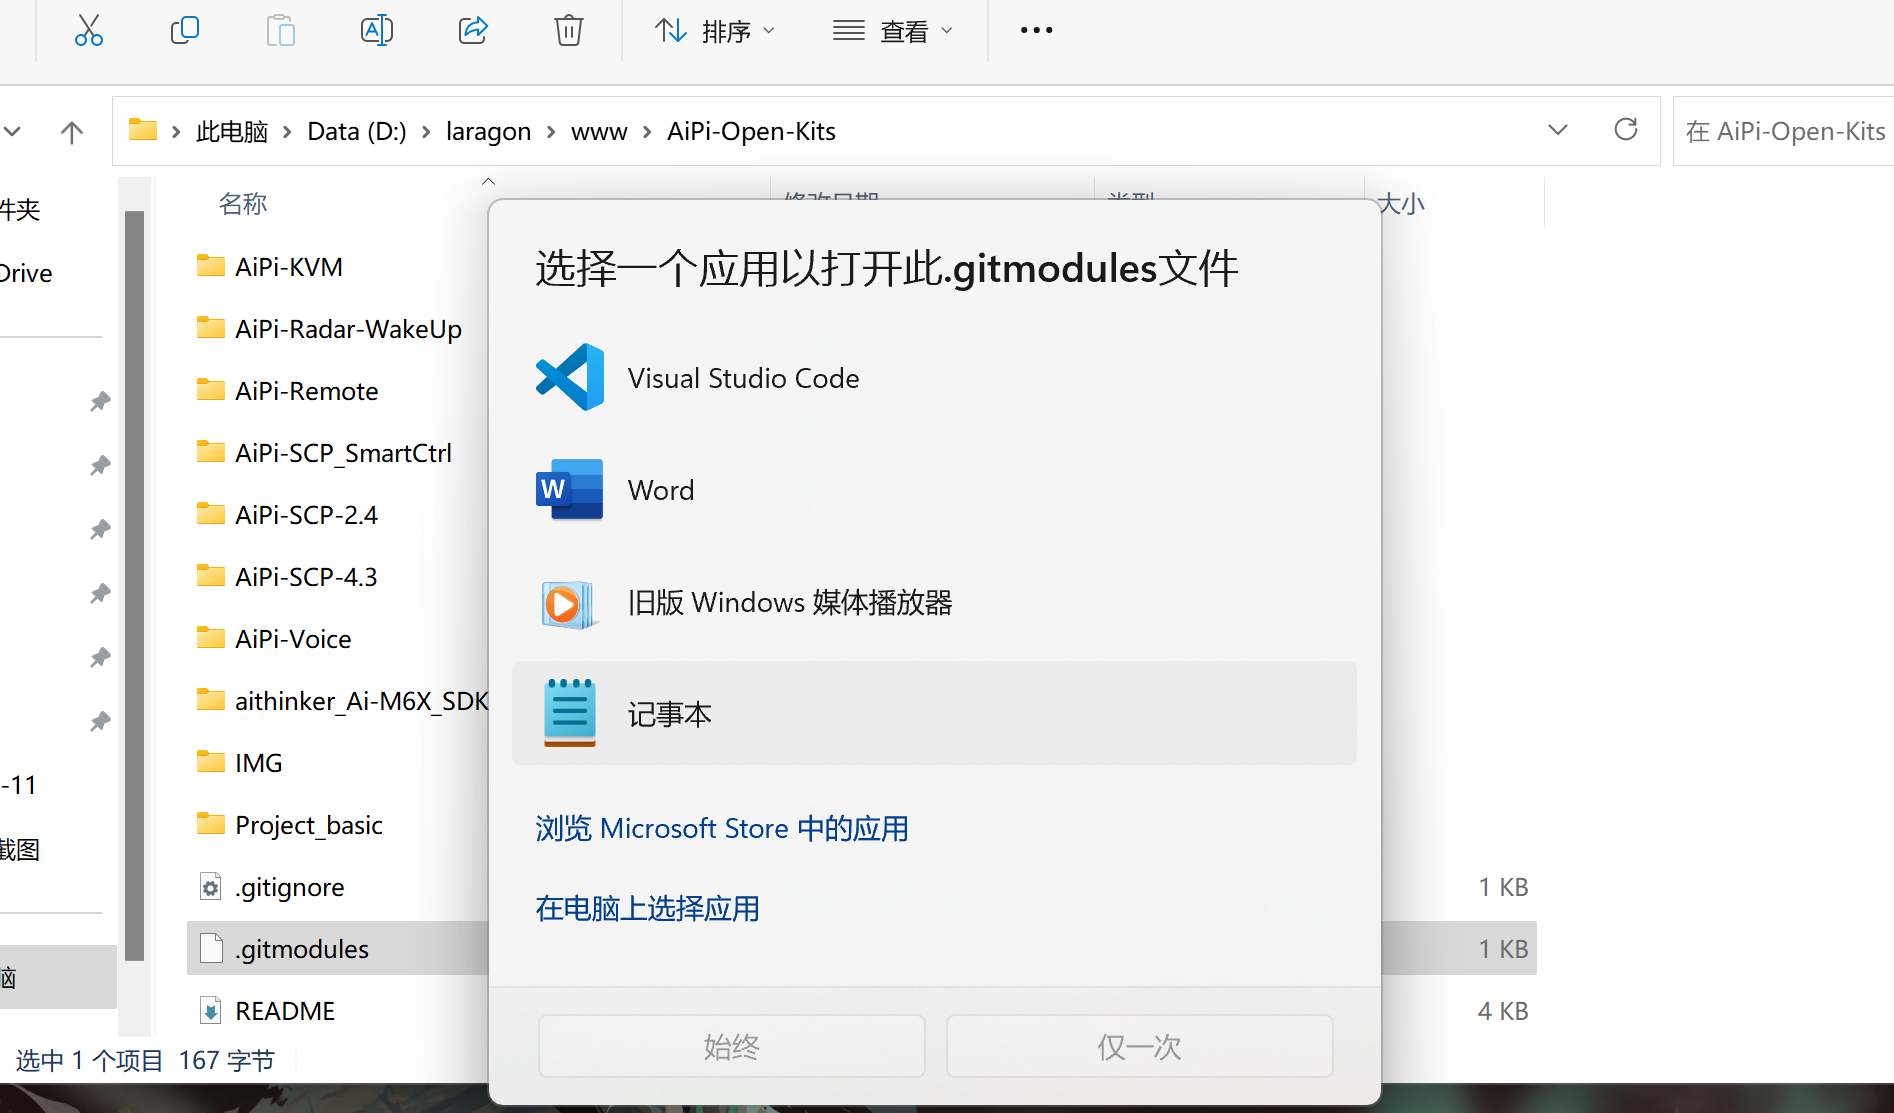Expand chevron between www and AiPi-Open-Kits
The image size is (1894, 1113).
647,132
